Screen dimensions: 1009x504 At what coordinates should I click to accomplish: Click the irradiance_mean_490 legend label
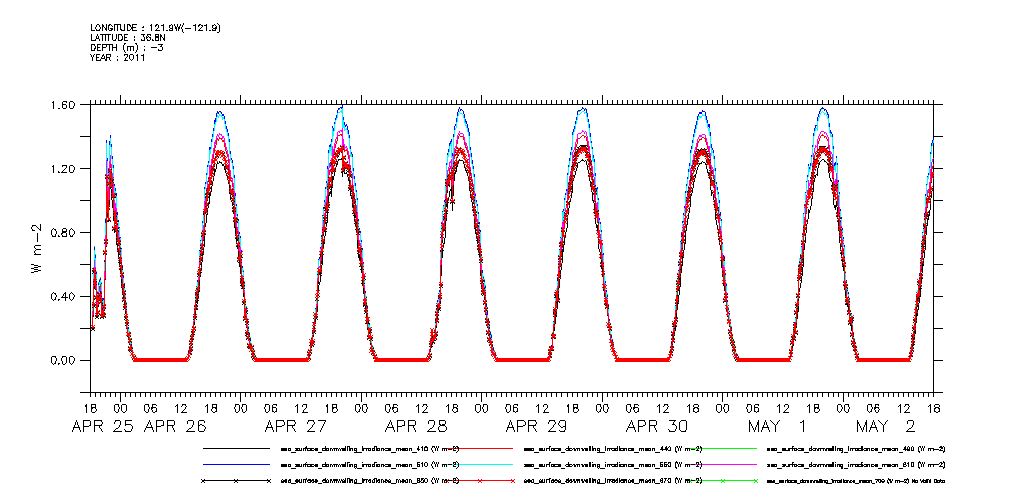pos(856,448)
